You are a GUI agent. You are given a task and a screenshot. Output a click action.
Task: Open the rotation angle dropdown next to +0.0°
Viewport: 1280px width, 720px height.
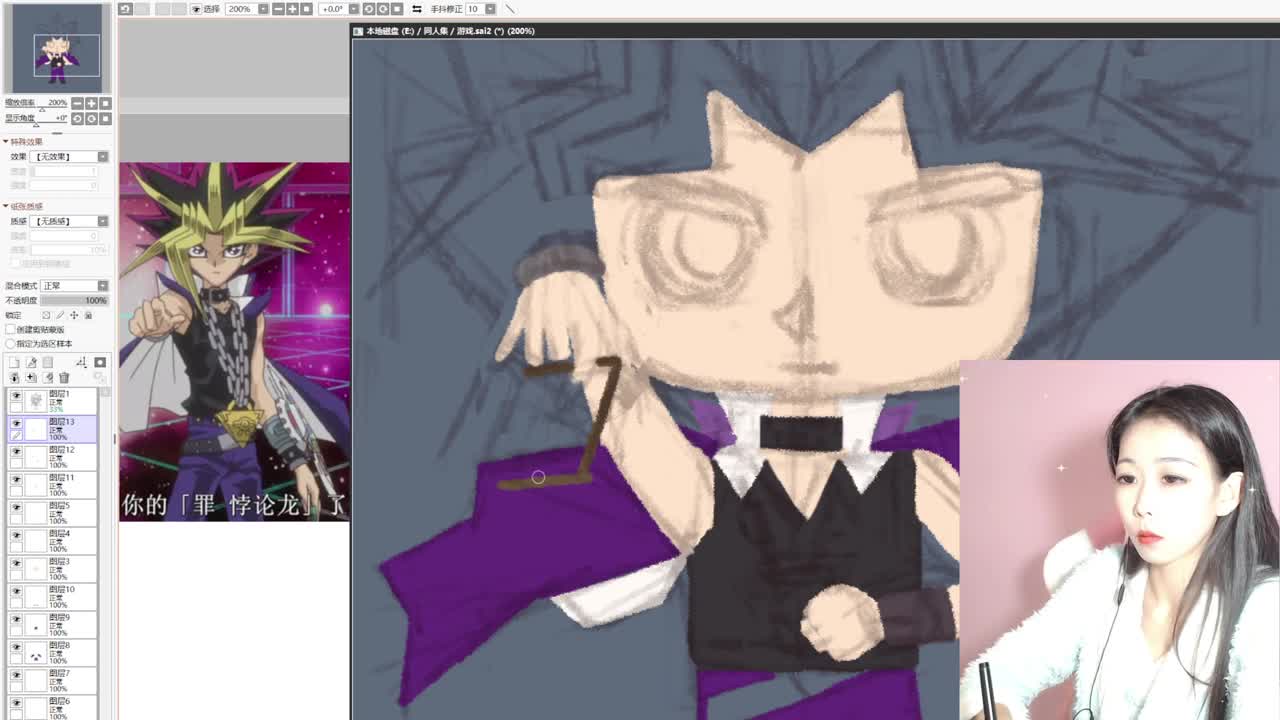click(354, 9)
